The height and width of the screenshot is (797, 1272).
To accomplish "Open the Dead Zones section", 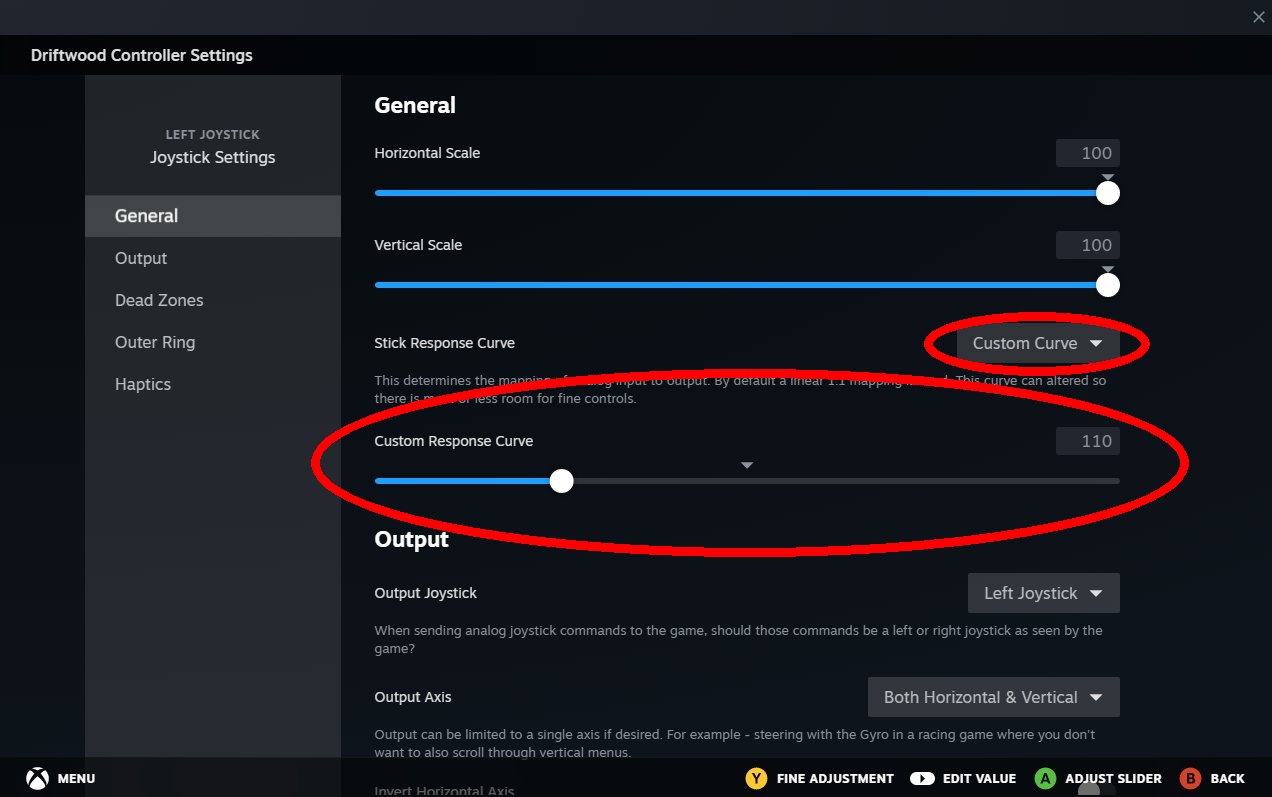I will [159, 300].
